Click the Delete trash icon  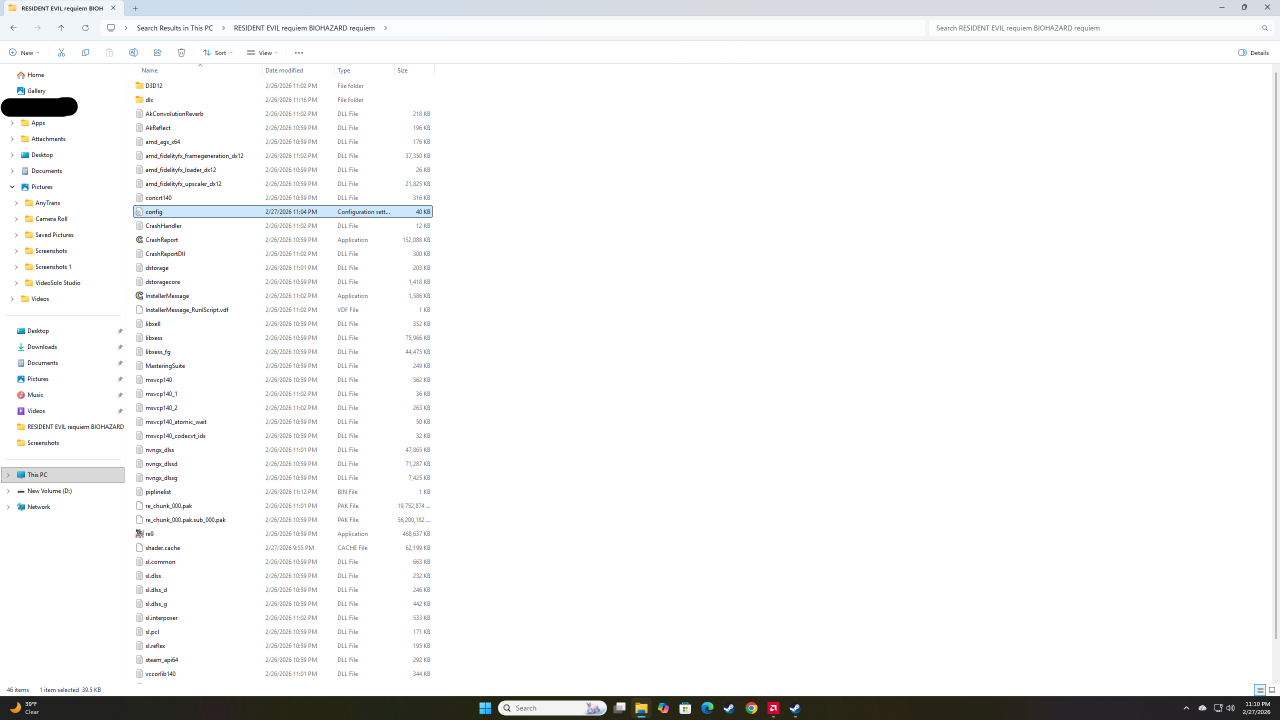pyautogui.click(x=181, y=53)
